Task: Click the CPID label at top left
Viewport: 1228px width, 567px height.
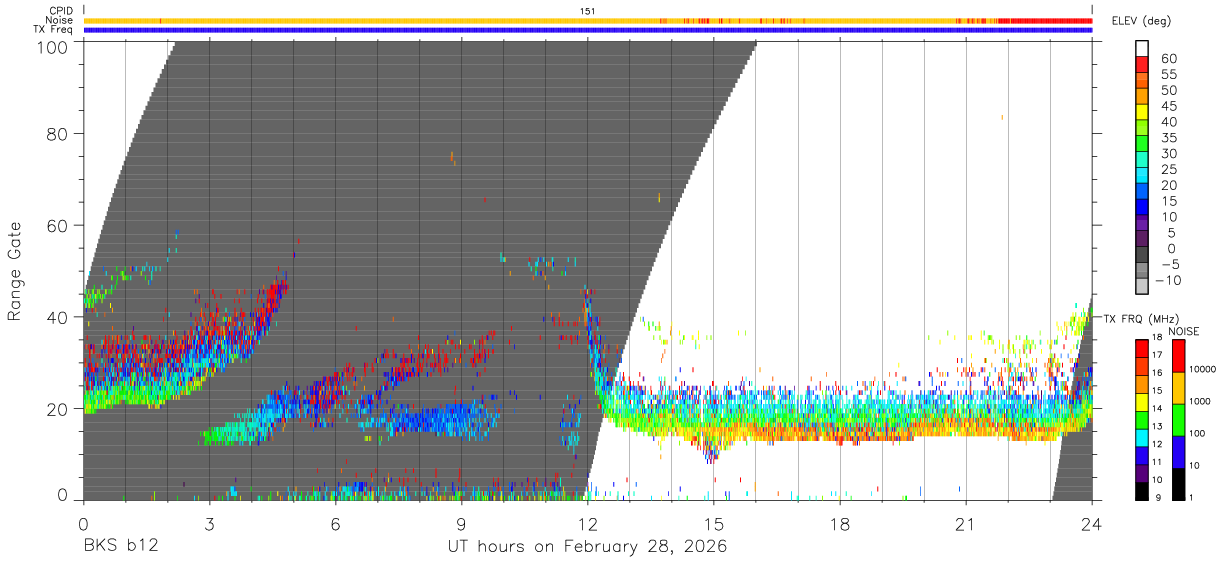Action: point(62,11)
